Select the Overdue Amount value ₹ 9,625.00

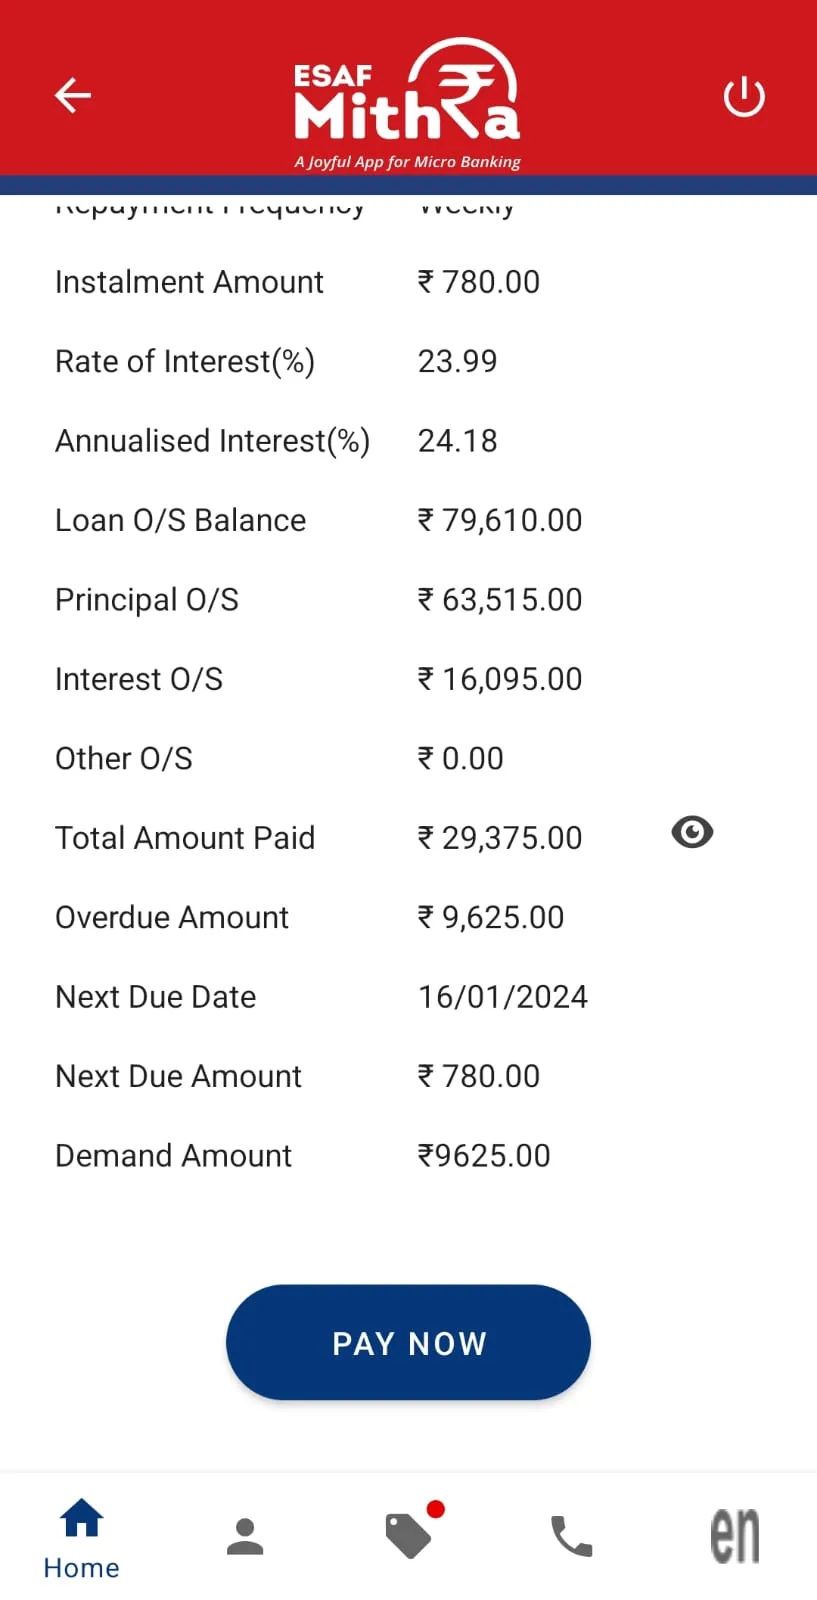(490, 917)
